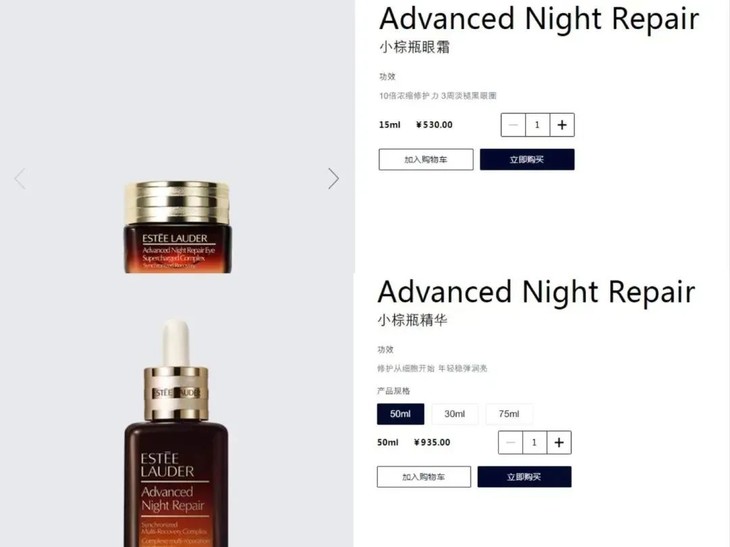The image size is (730, 547).
Task: Open the 小棕瓶眼霜 product title
Action: [x=414, y=47]
